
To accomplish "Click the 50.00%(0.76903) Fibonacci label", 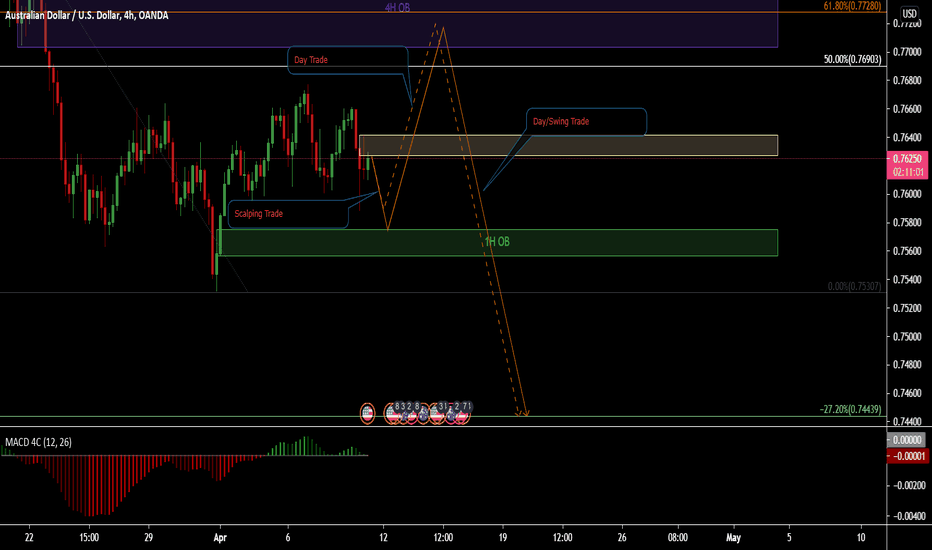I will coord(852,59).
